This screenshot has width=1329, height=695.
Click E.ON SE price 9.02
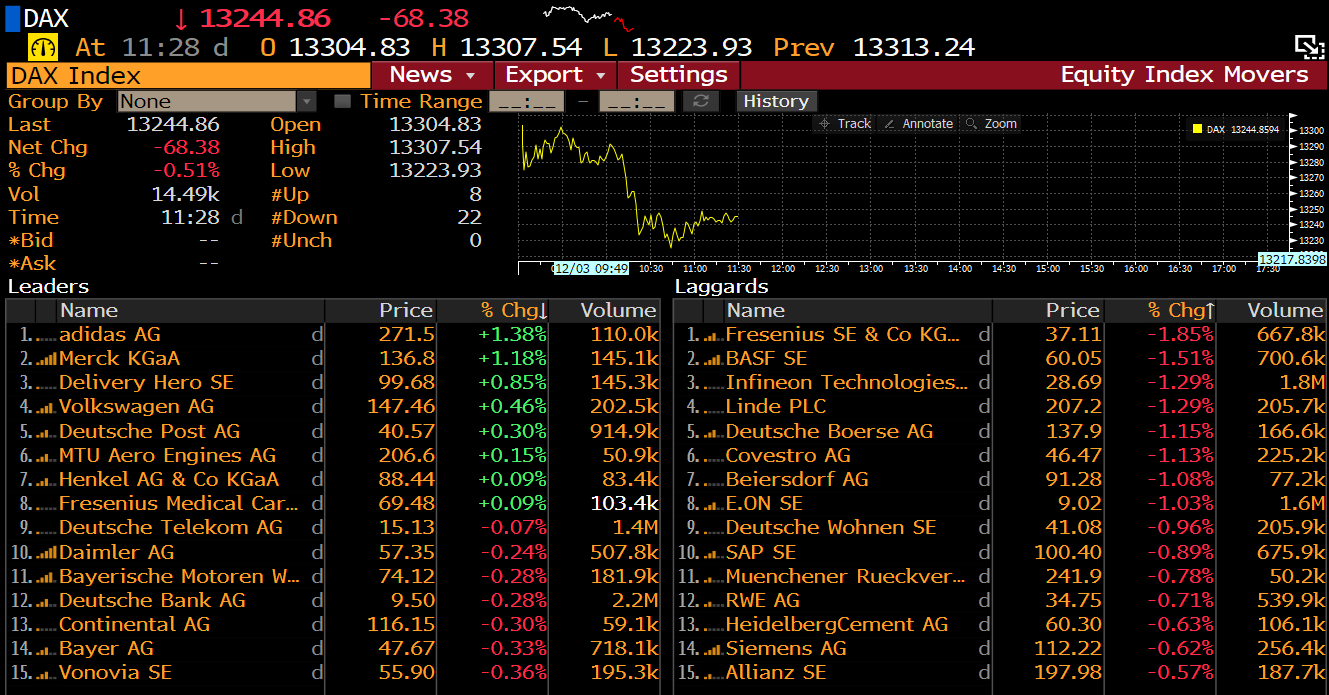click(1078, 504)
